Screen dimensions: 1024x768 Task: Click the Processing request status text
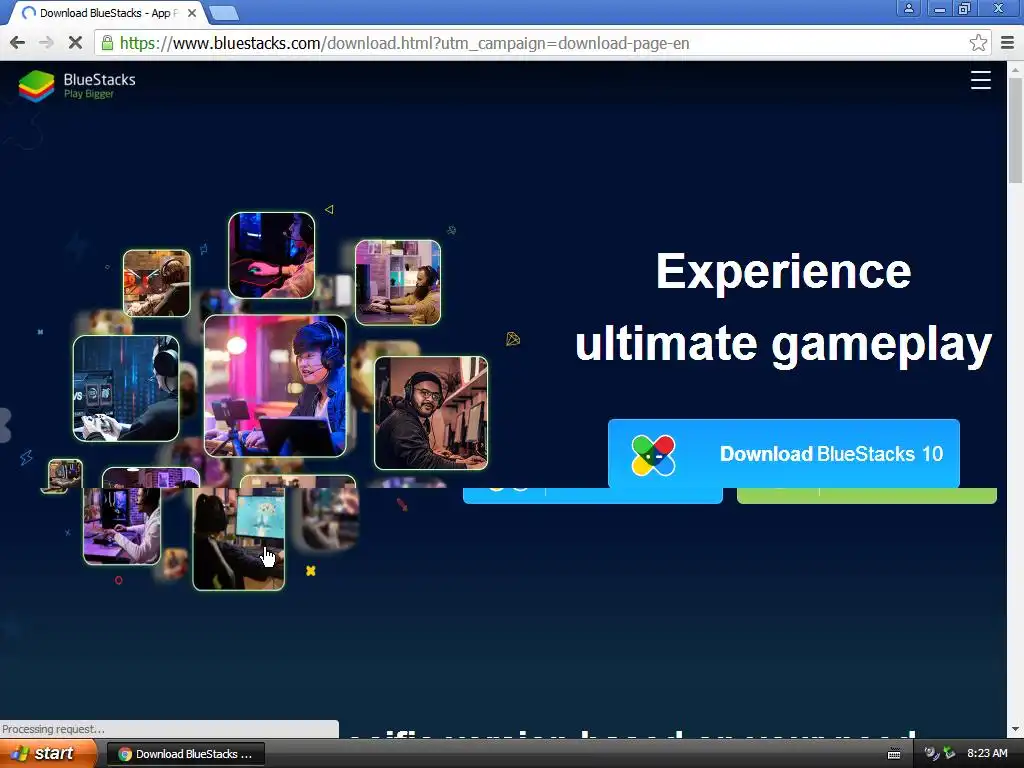(53, 729)
